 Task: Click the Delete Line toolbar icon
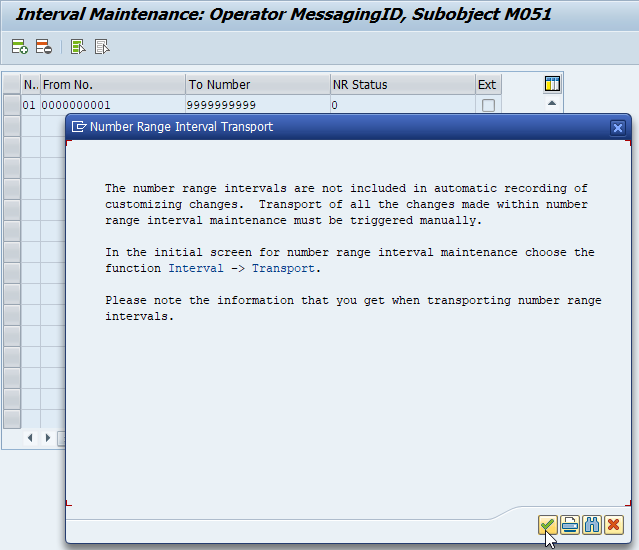[x=43, y=46]
